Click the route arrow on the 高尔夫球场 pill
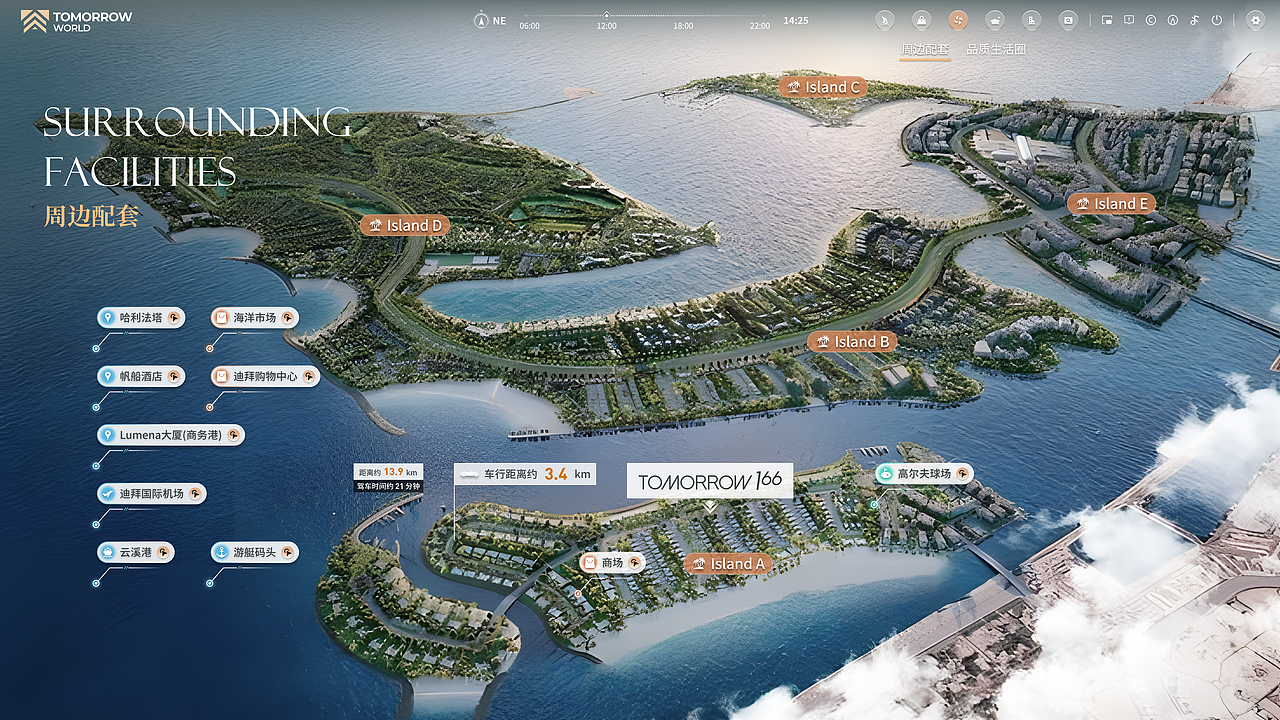 coord(963,474)
